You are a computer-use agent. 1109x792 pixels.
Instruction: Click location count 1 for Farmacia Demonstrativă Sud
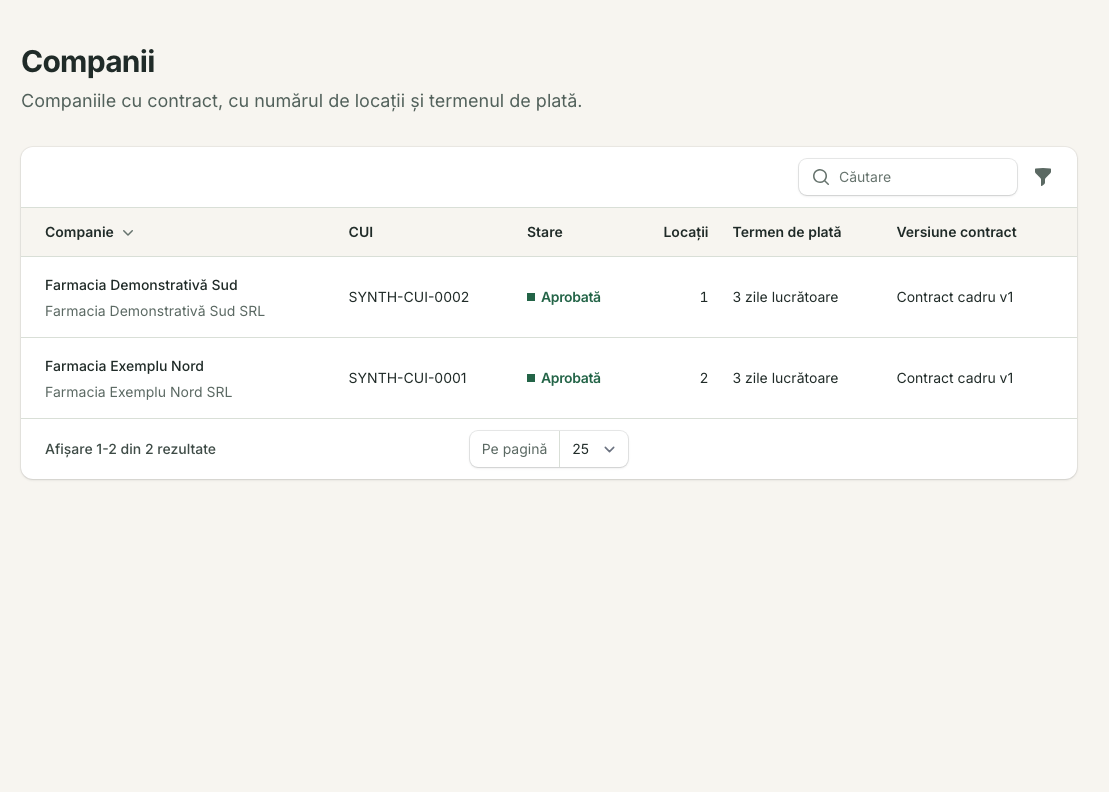pos(704,297)
